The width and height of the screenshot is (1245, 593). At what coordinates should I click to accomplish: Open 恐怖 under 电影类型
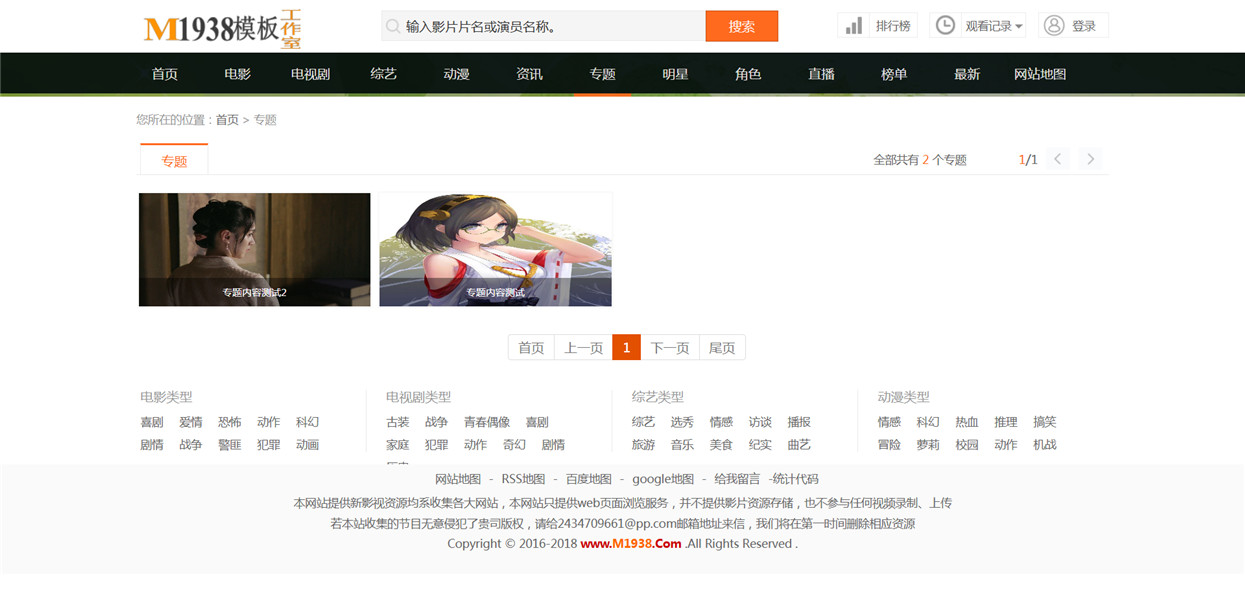[x=230, y=422]
